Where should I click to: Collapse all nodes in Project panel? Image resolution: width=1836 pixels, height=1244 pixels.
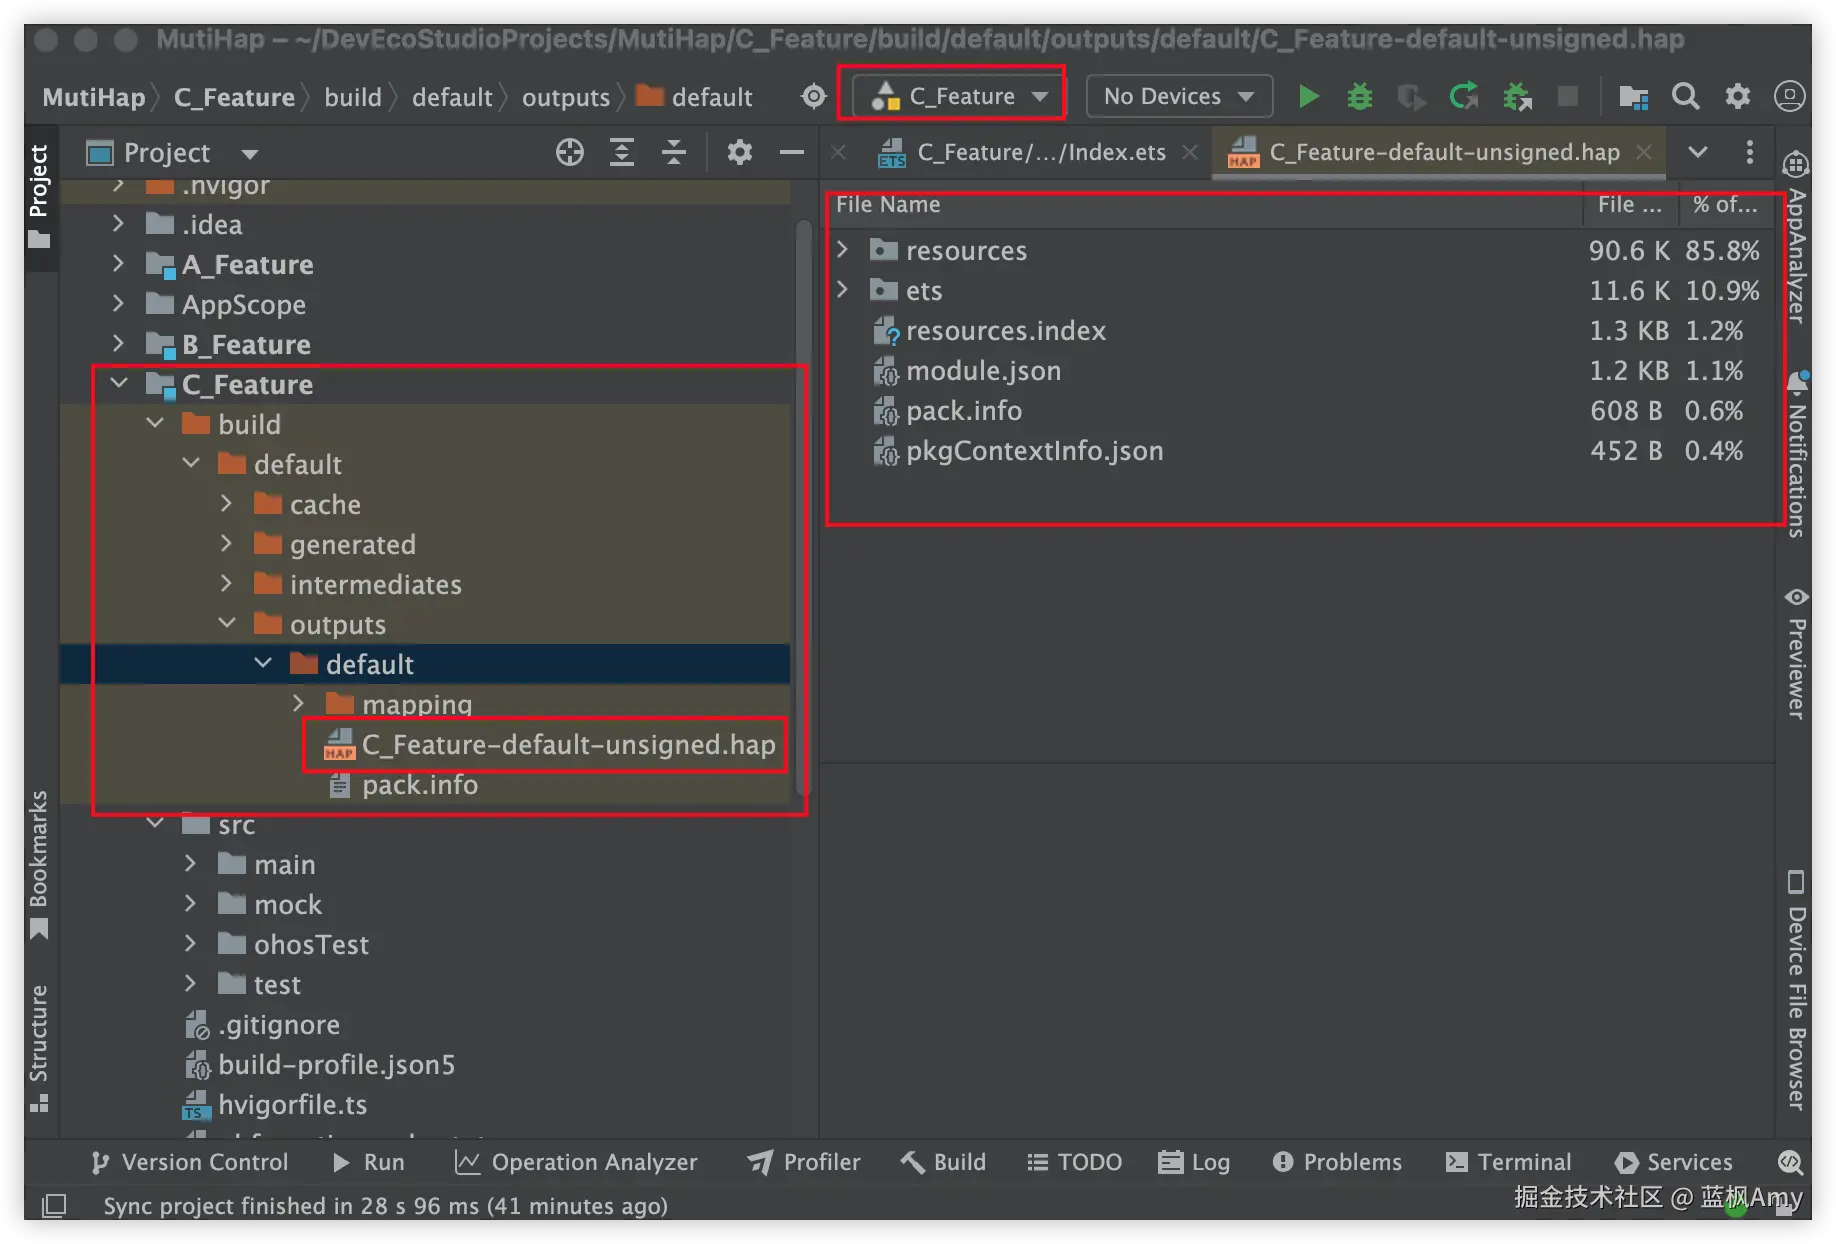coord(674,153)
